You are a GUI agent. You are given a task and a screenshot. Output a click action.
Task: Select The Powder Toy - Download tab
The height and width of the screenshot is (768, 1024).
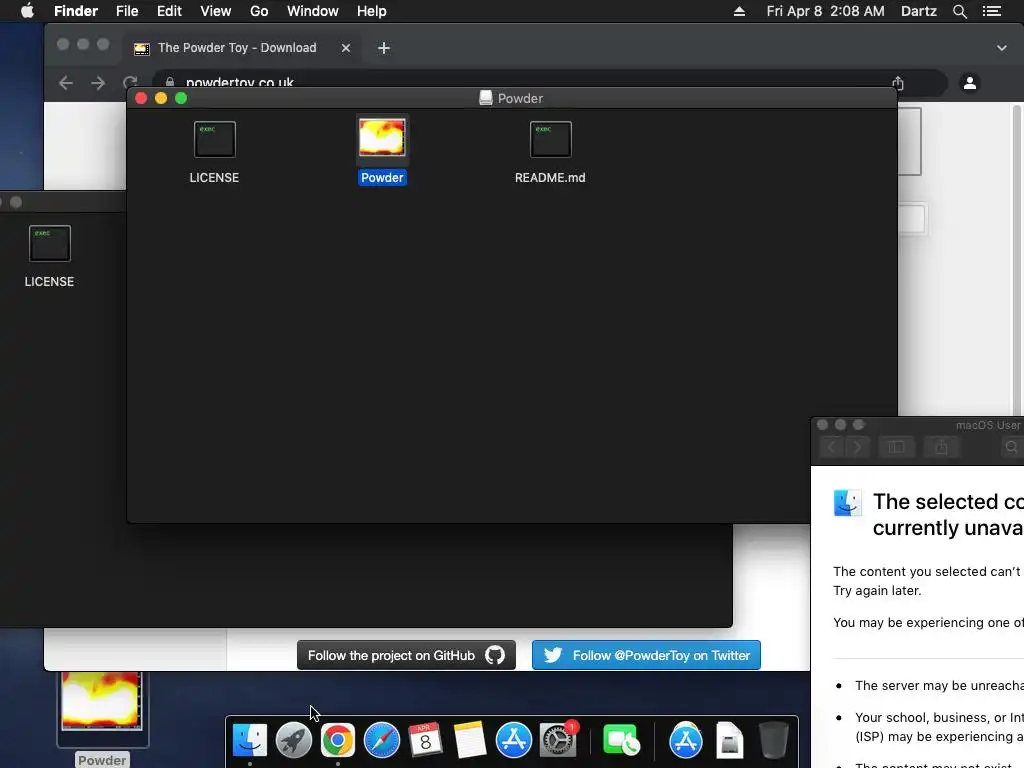click(242, 48)
